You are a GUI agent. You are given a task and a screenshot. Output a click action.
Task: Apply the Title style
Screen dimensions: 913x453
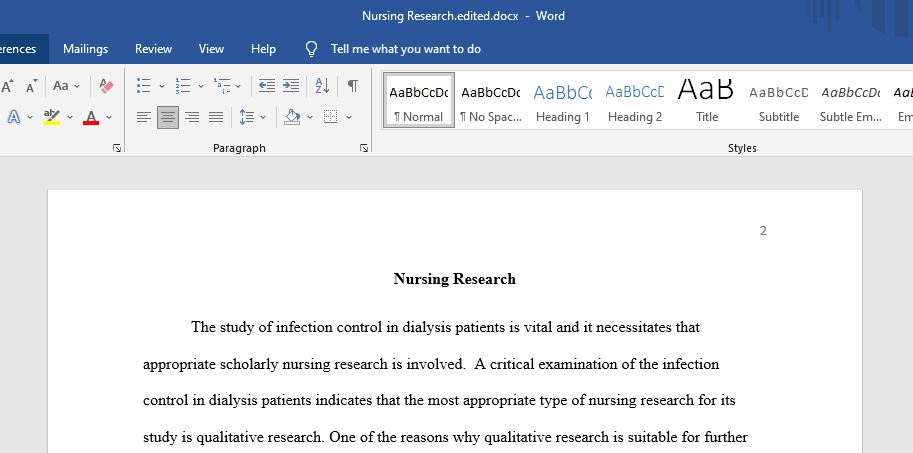coord(707,100)
